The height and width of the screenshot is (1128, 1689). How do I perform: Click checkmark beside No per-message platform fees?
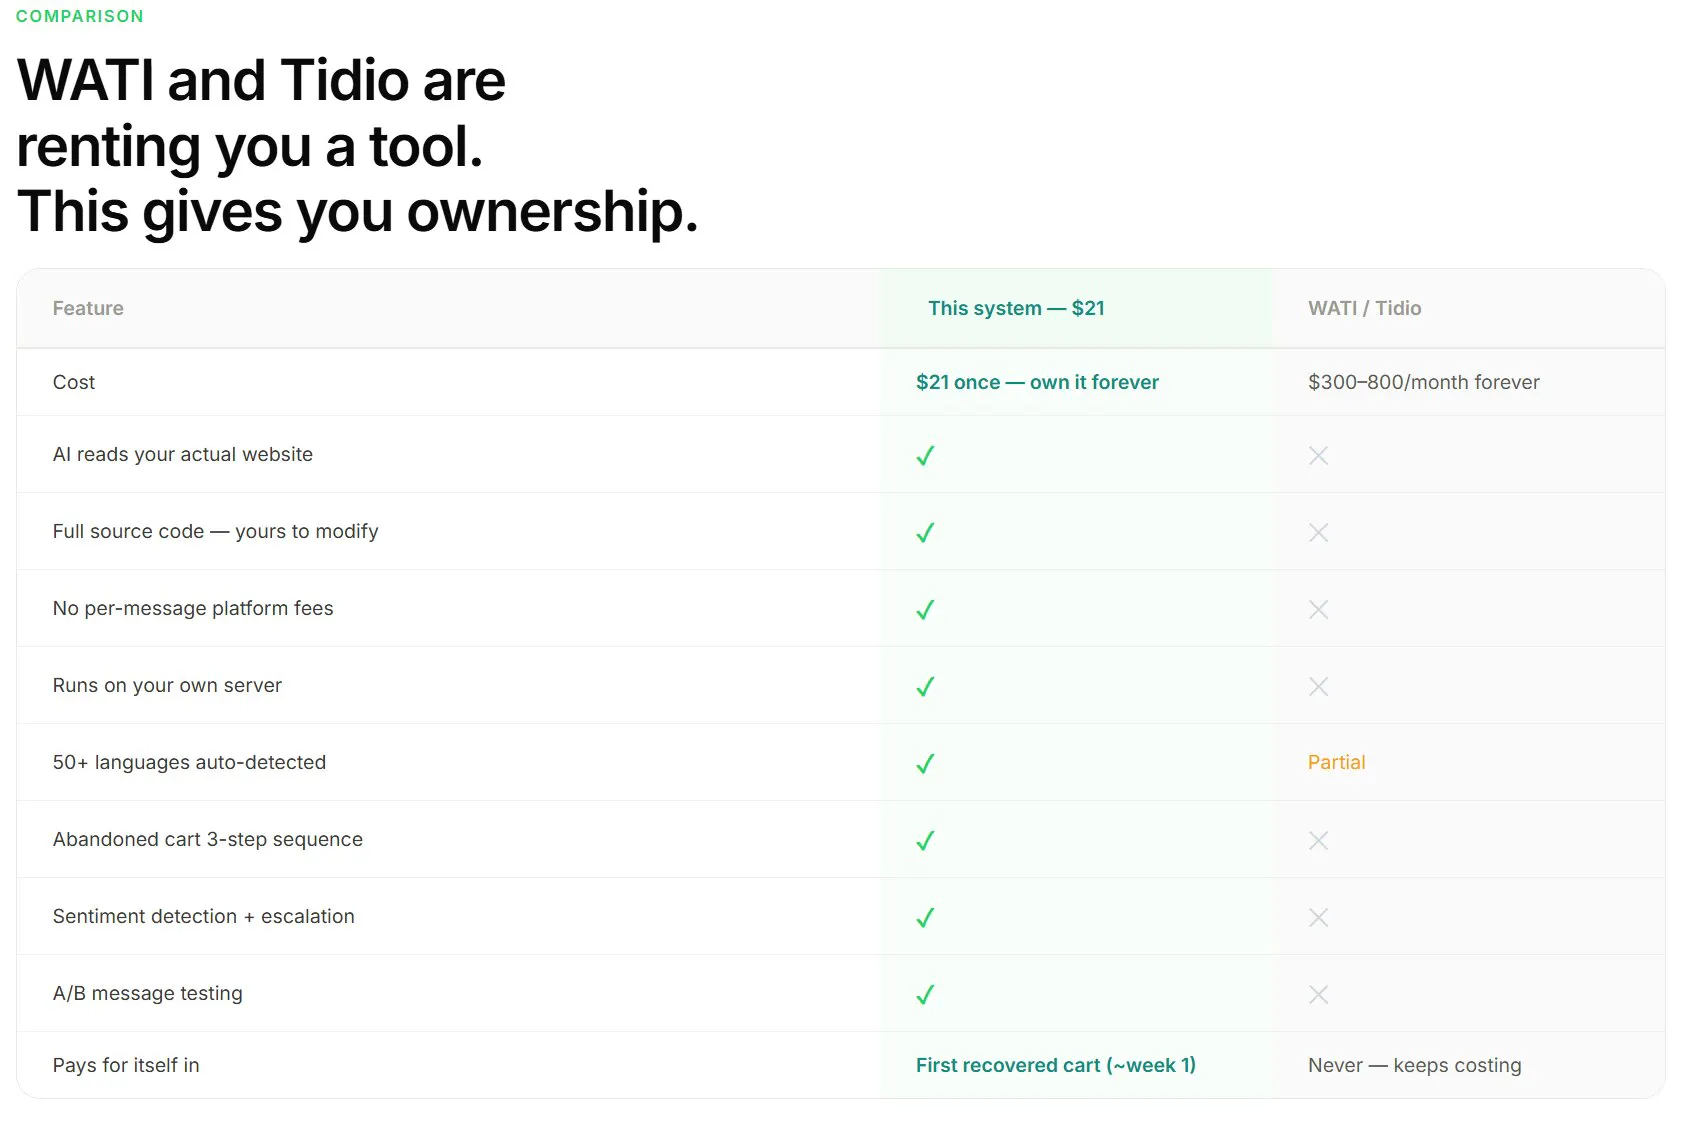tap(925, 609)
